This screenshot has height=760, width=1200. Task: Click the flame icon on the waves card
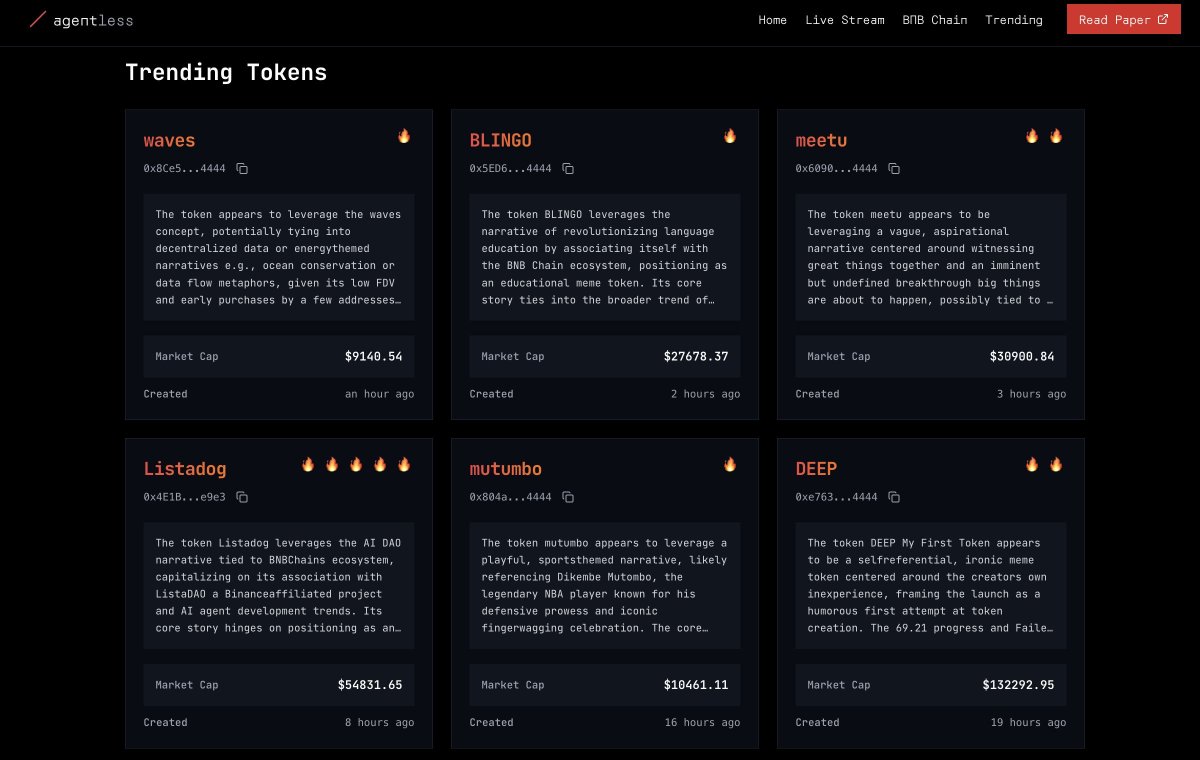(404, 137)
